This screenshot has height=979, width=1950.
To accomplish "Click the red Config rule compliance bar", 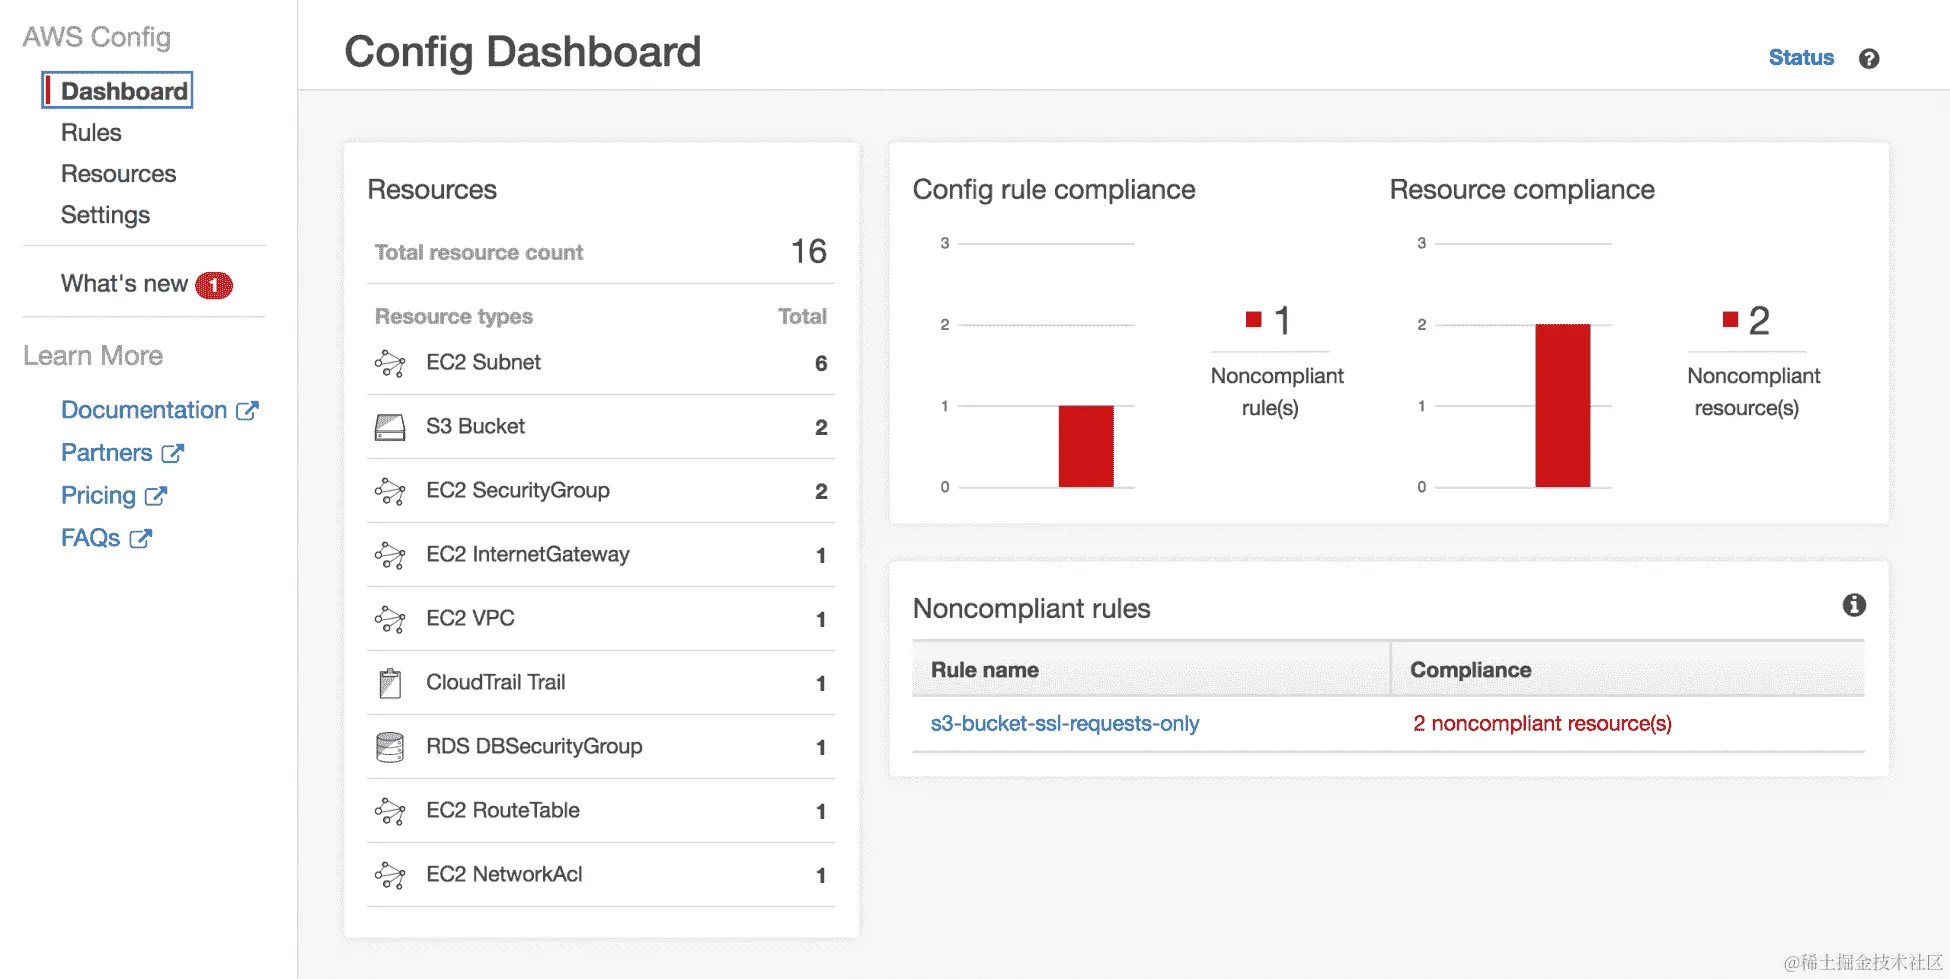I will (1086, 446).
